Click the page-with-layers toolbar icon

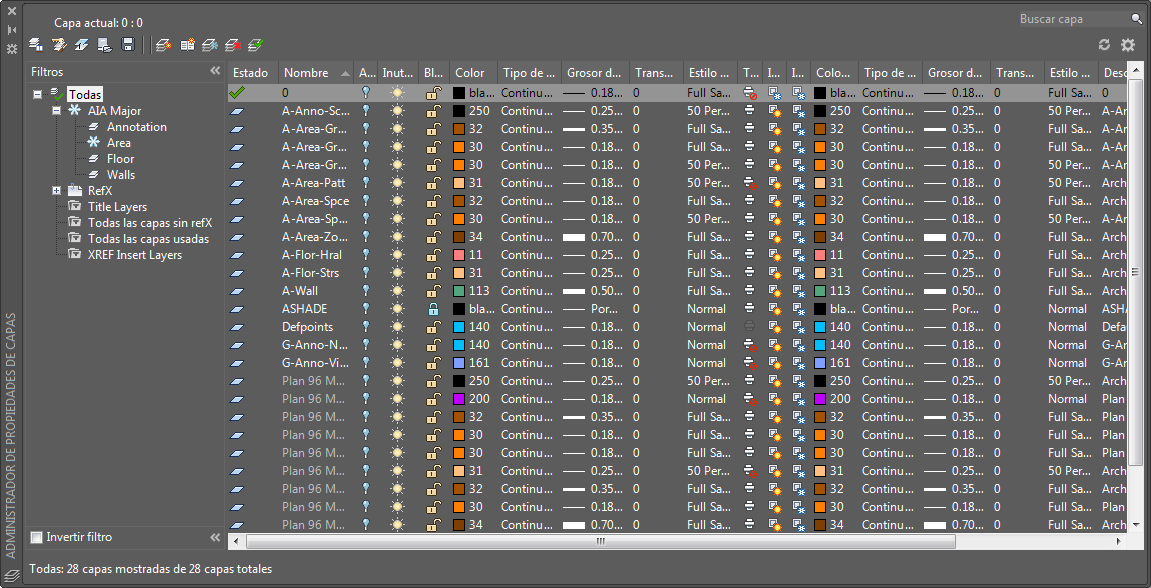[x=104, y=45]
